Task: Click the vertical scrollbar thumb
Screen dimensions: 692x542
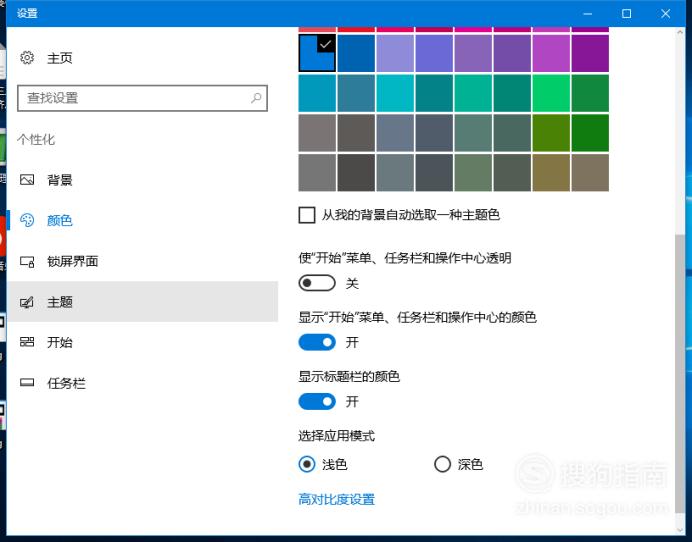Action: pos(680,374)
